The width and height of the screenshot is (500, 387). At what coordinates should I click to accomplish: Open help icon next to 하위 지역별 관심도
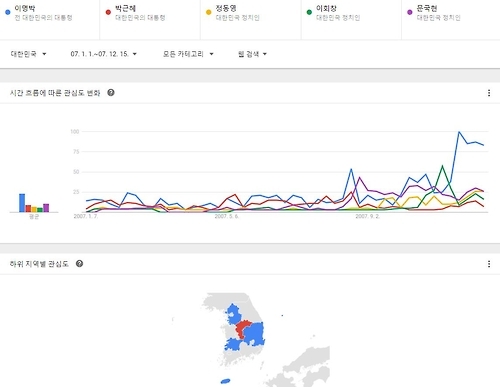[79, 264]
